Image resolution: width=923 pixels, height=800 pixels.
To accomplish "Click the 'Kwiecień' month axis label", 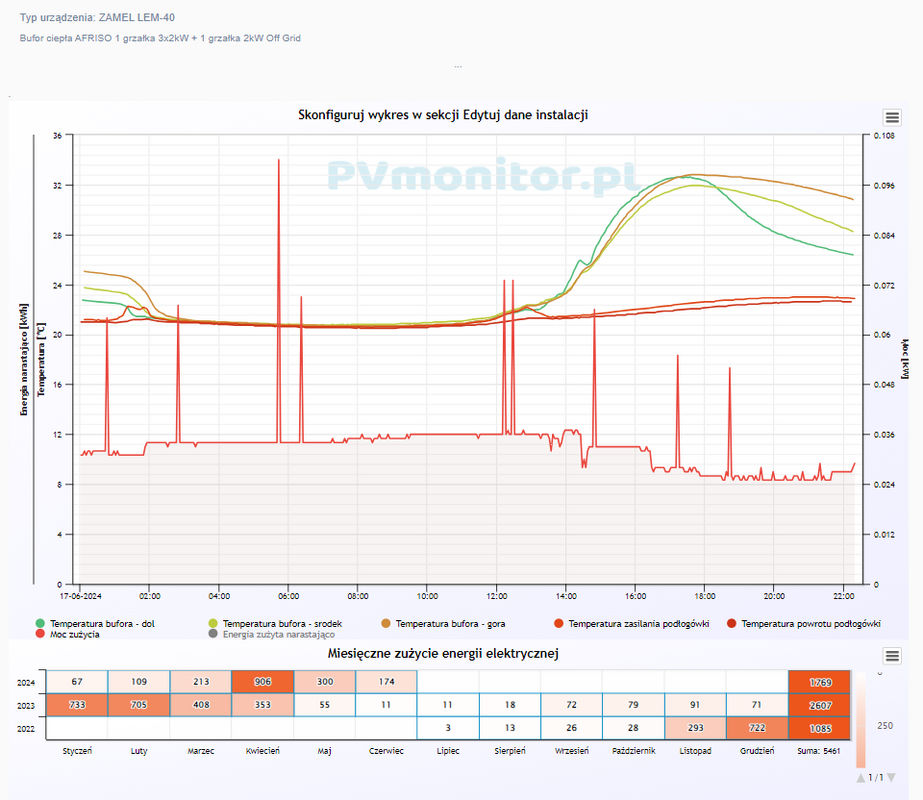I will click(262, 750).
